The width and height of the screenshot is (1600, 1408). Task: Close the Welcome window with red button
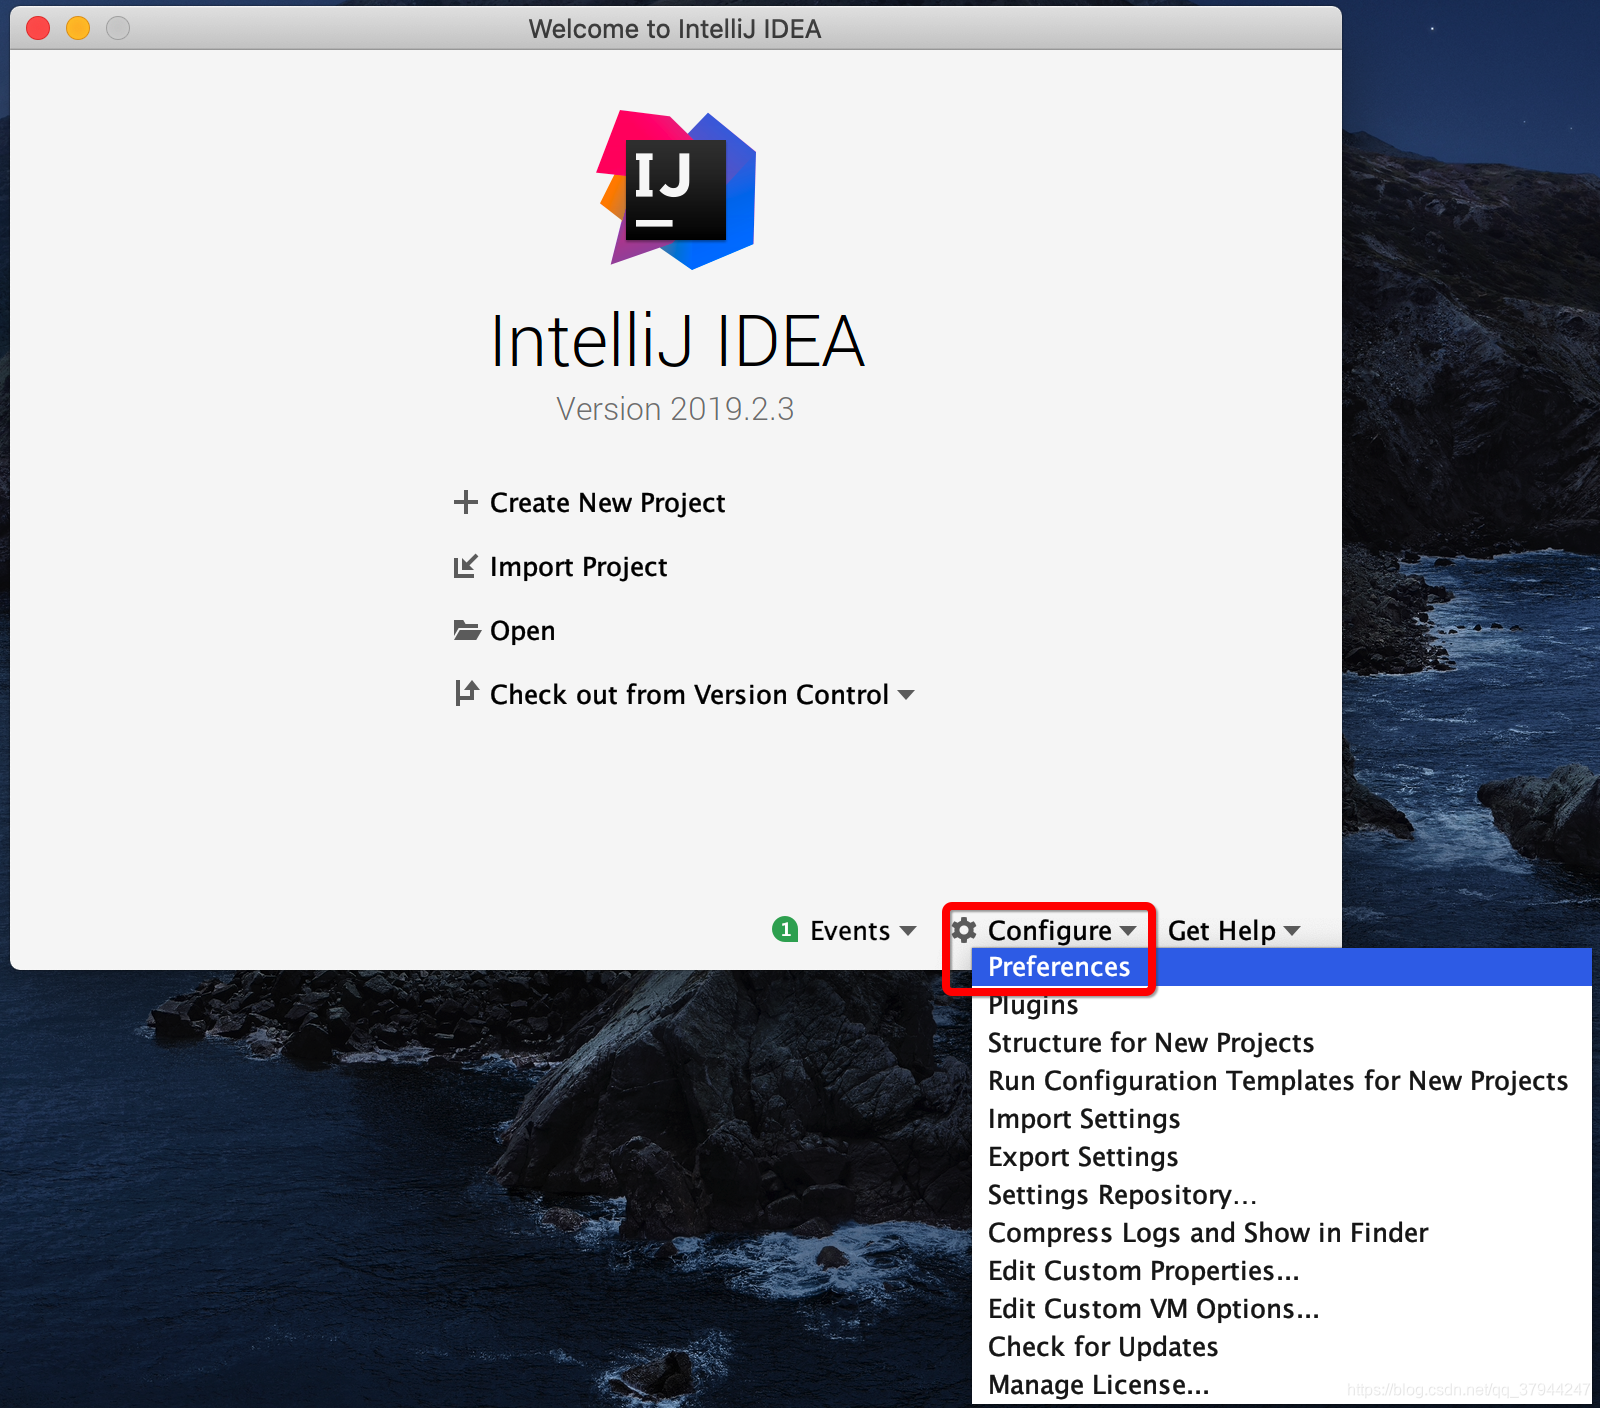[38, 28]
